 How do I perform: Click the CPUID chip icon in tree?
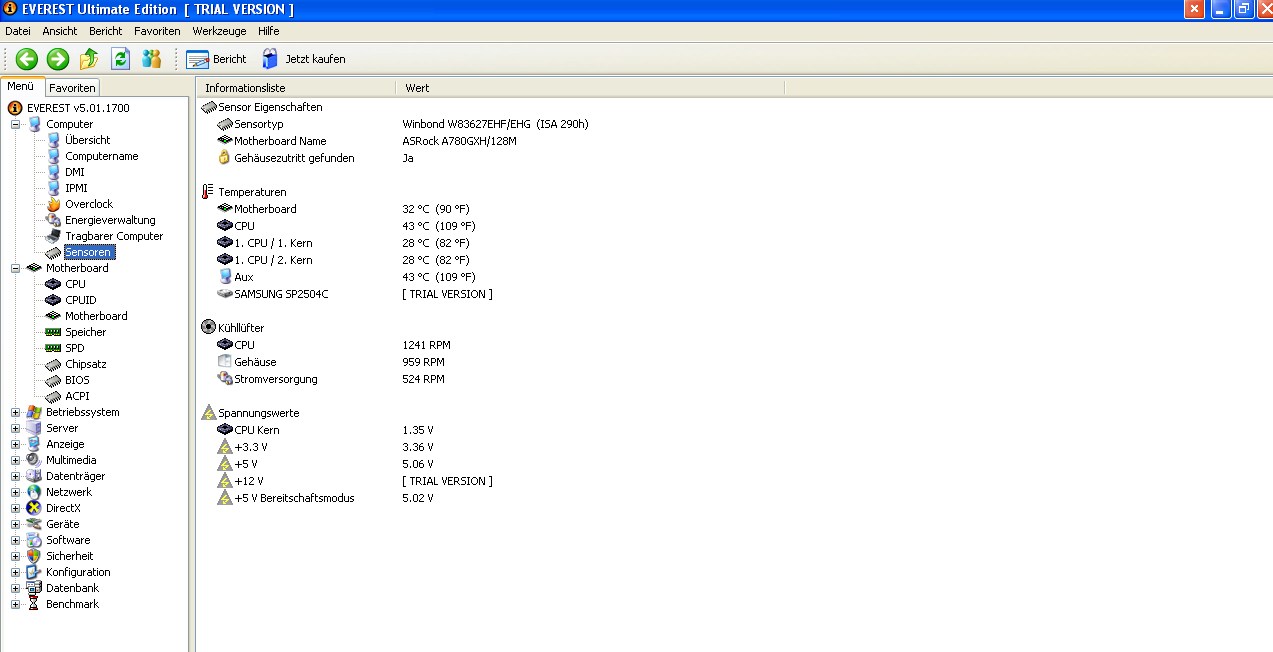(x=53, y=300)
